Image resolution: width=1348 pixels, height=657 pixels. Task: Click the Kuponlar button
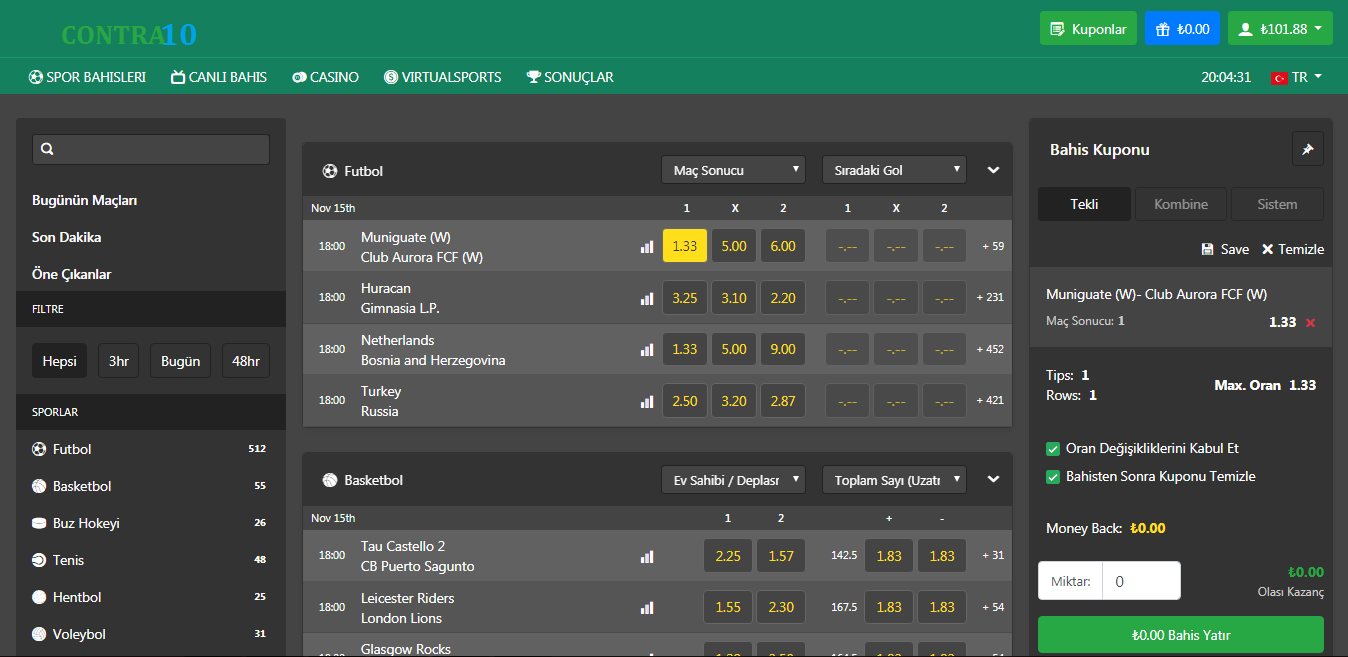(1087, 29)
